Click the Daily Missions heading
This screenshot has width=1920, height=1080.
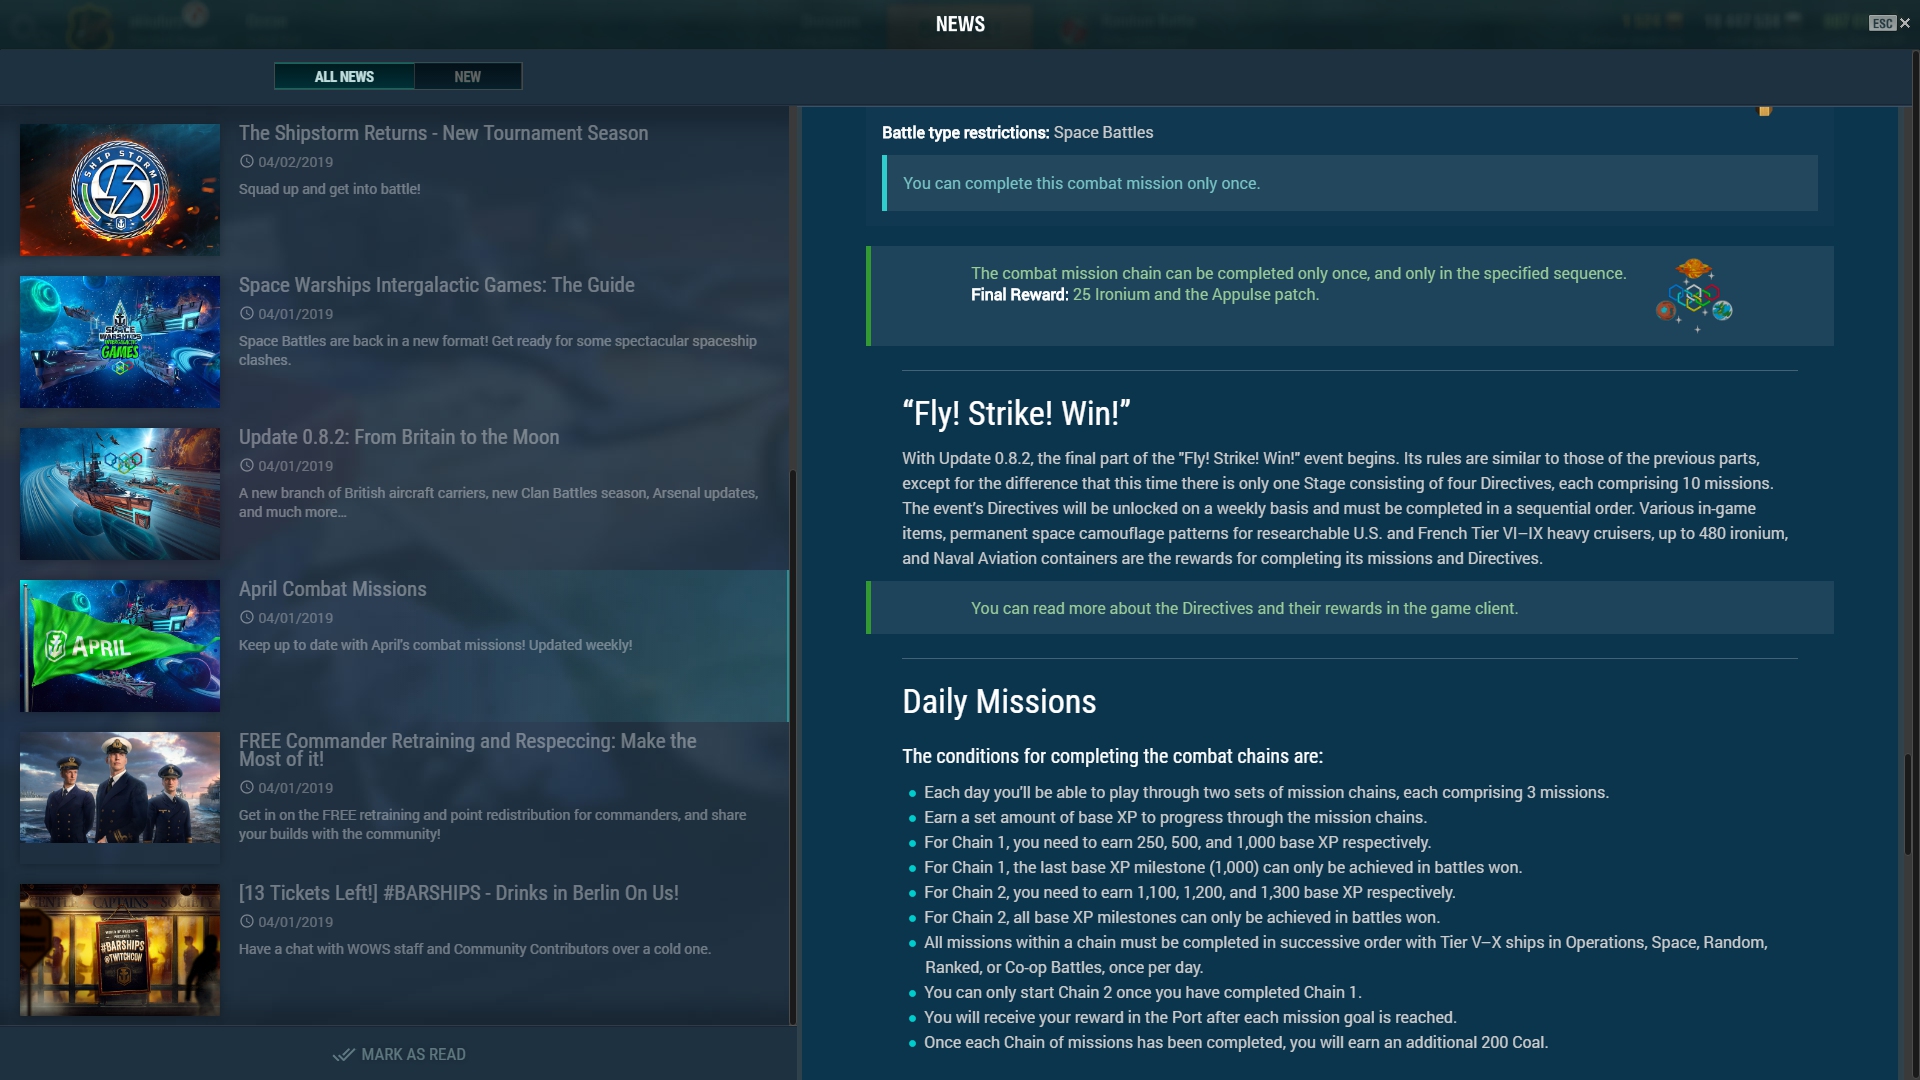[999, 702]
